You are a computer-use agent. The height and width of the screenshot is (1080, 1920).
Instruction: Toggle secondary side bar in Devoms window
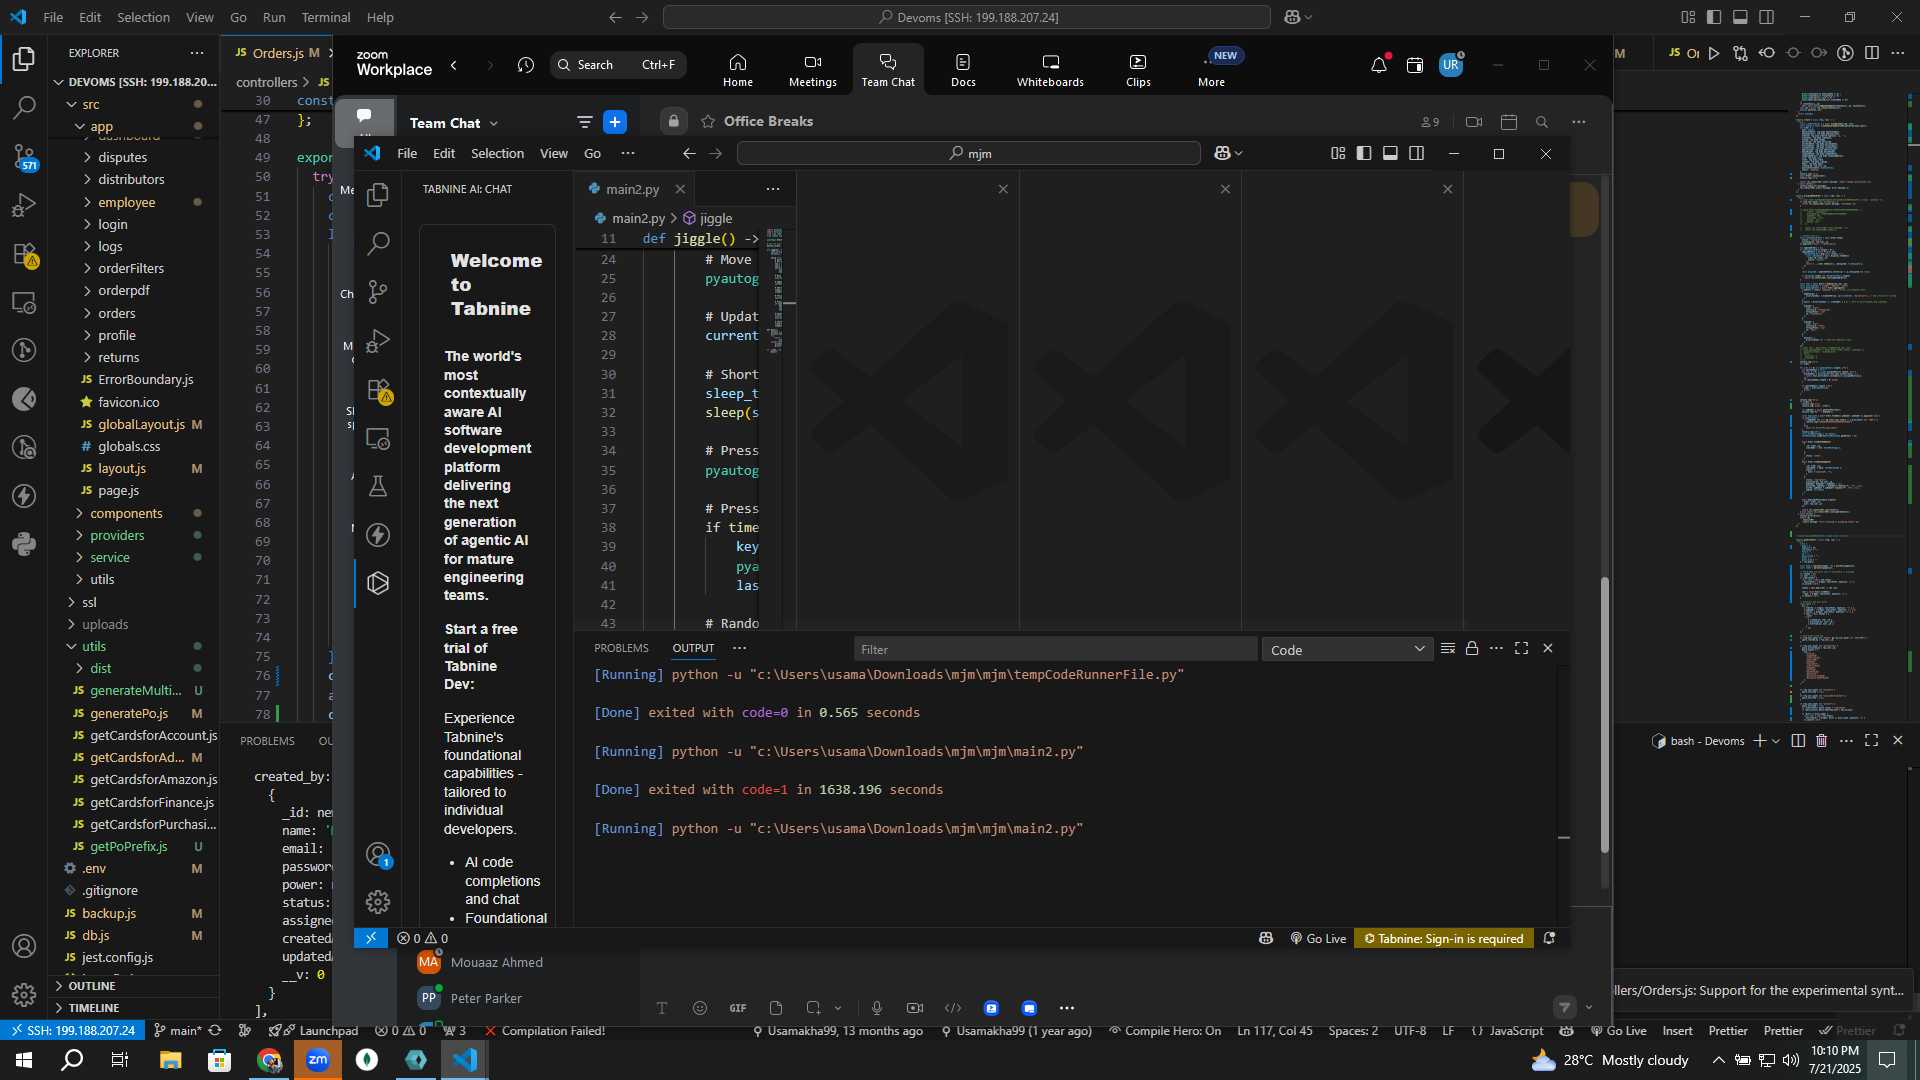(1767, 17)
